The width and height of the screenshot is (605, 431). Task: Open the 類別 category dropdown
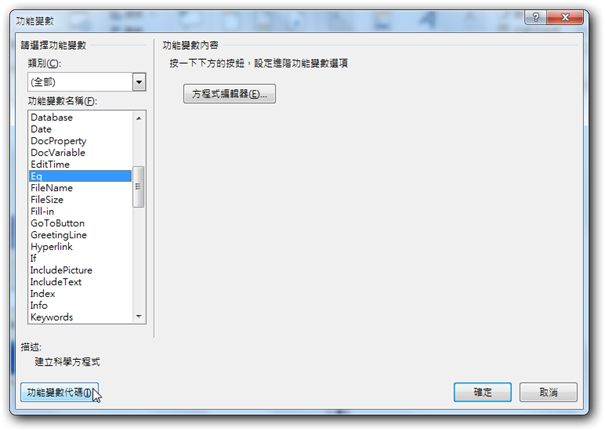click(x=139, y=82)
